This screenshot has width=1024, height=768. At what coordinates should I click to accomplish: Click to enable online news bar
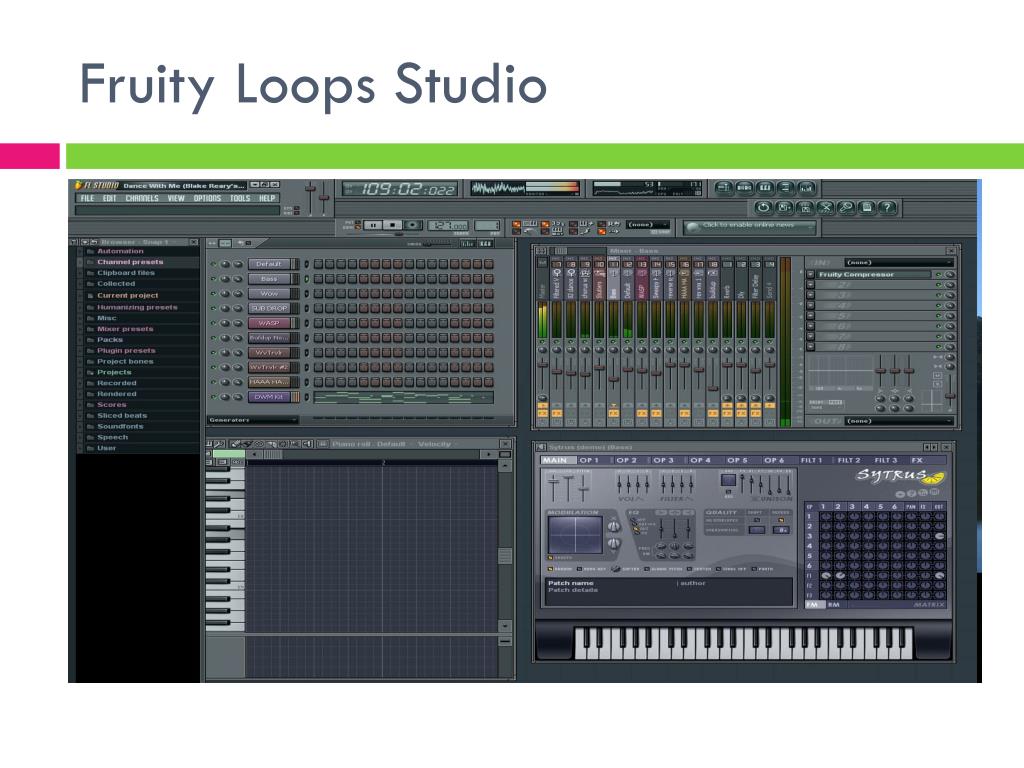point(750,226)
